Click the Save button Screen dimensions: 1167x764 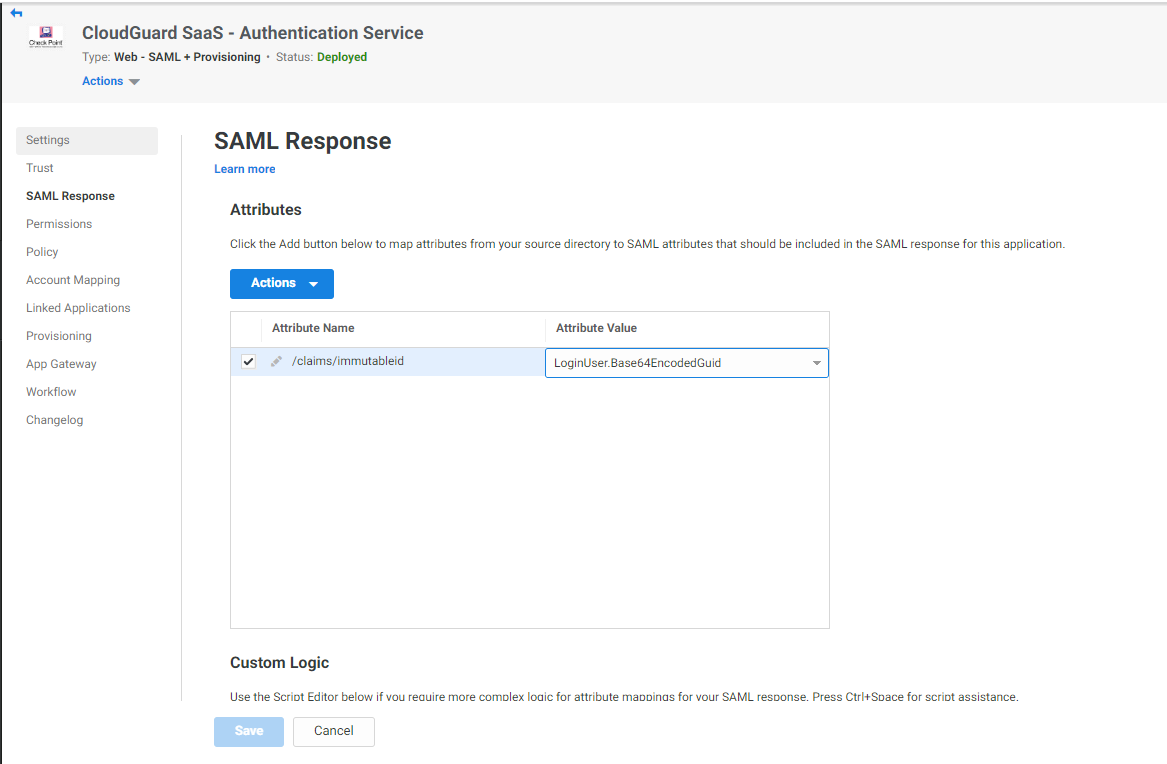pyautogui.click(x=249, y=731)
